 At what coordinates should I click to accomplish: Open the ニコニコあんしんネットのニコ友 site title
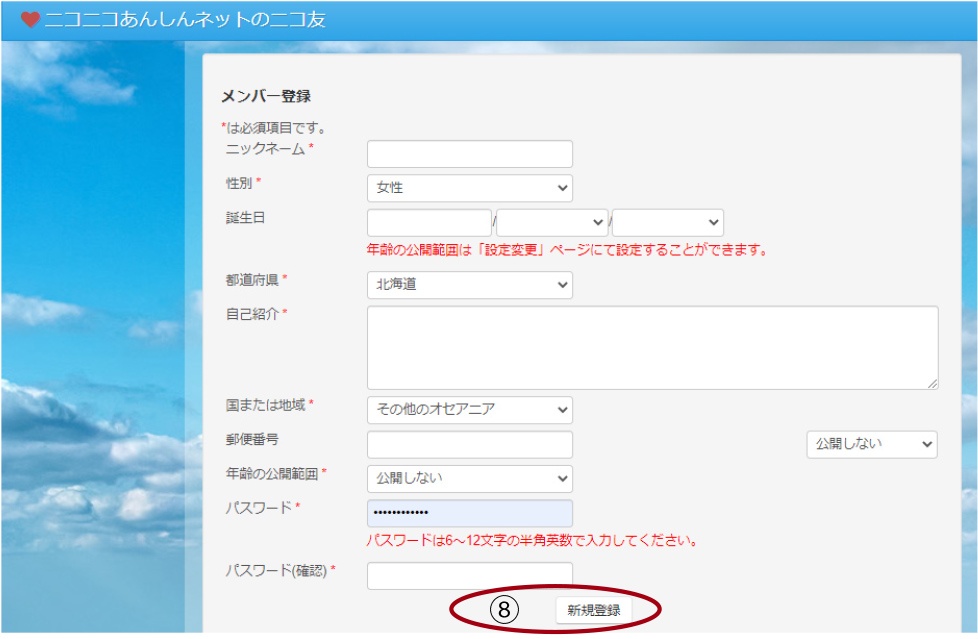coord(185,20)
